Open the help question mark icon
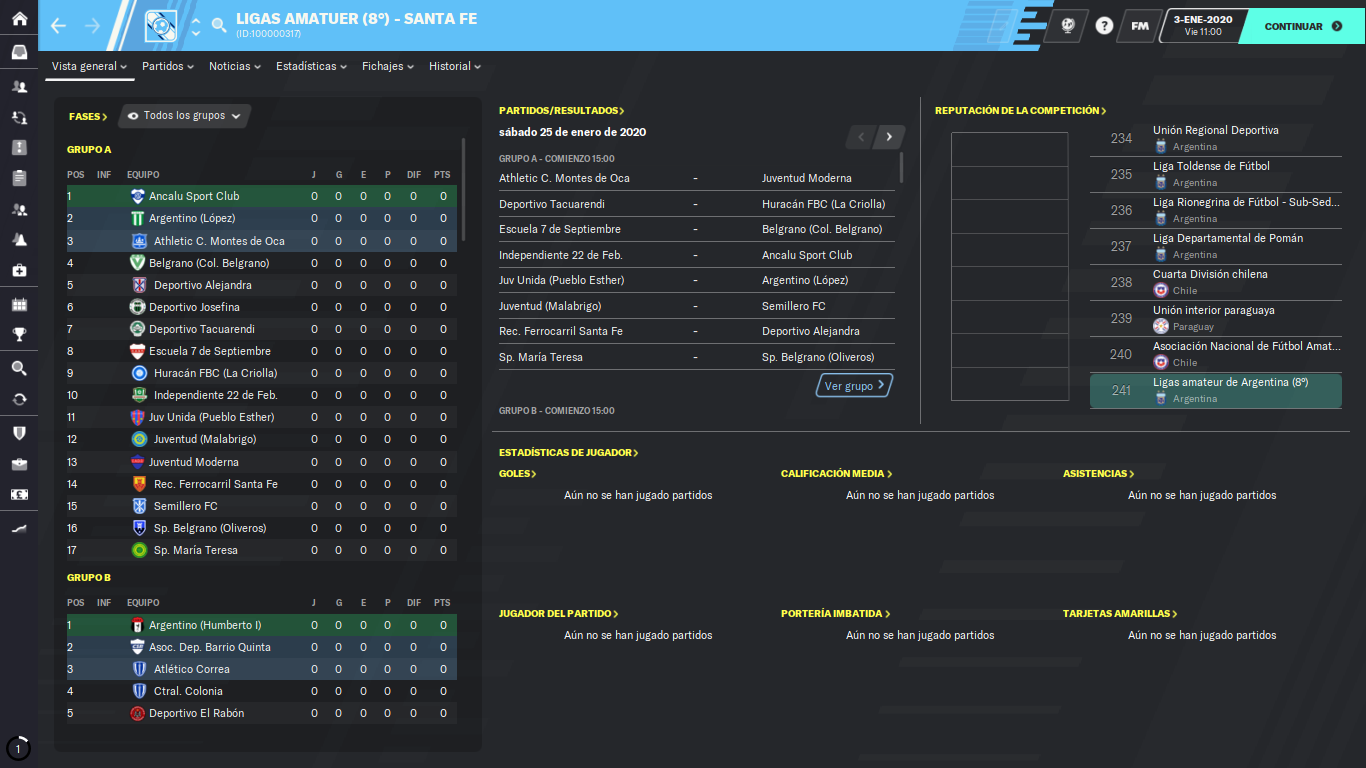 pos(1104,26)
